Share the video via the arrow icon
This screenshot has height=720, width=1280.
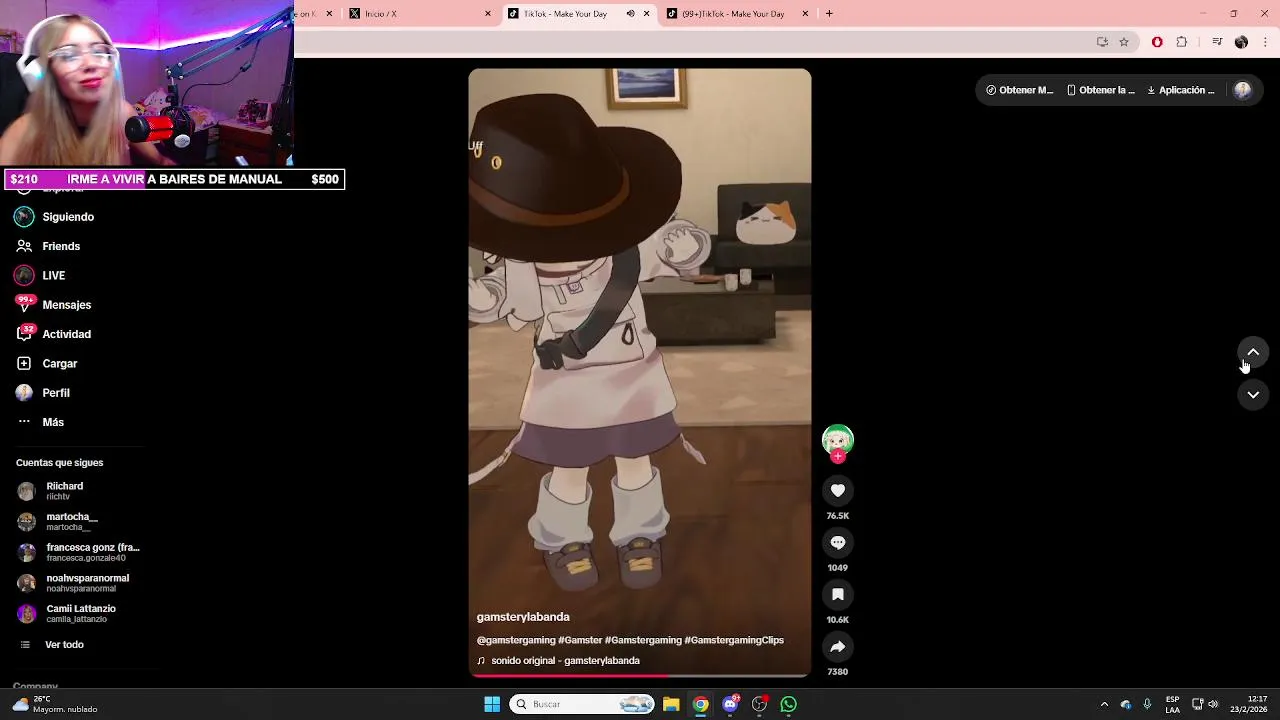tap(838, 646)
